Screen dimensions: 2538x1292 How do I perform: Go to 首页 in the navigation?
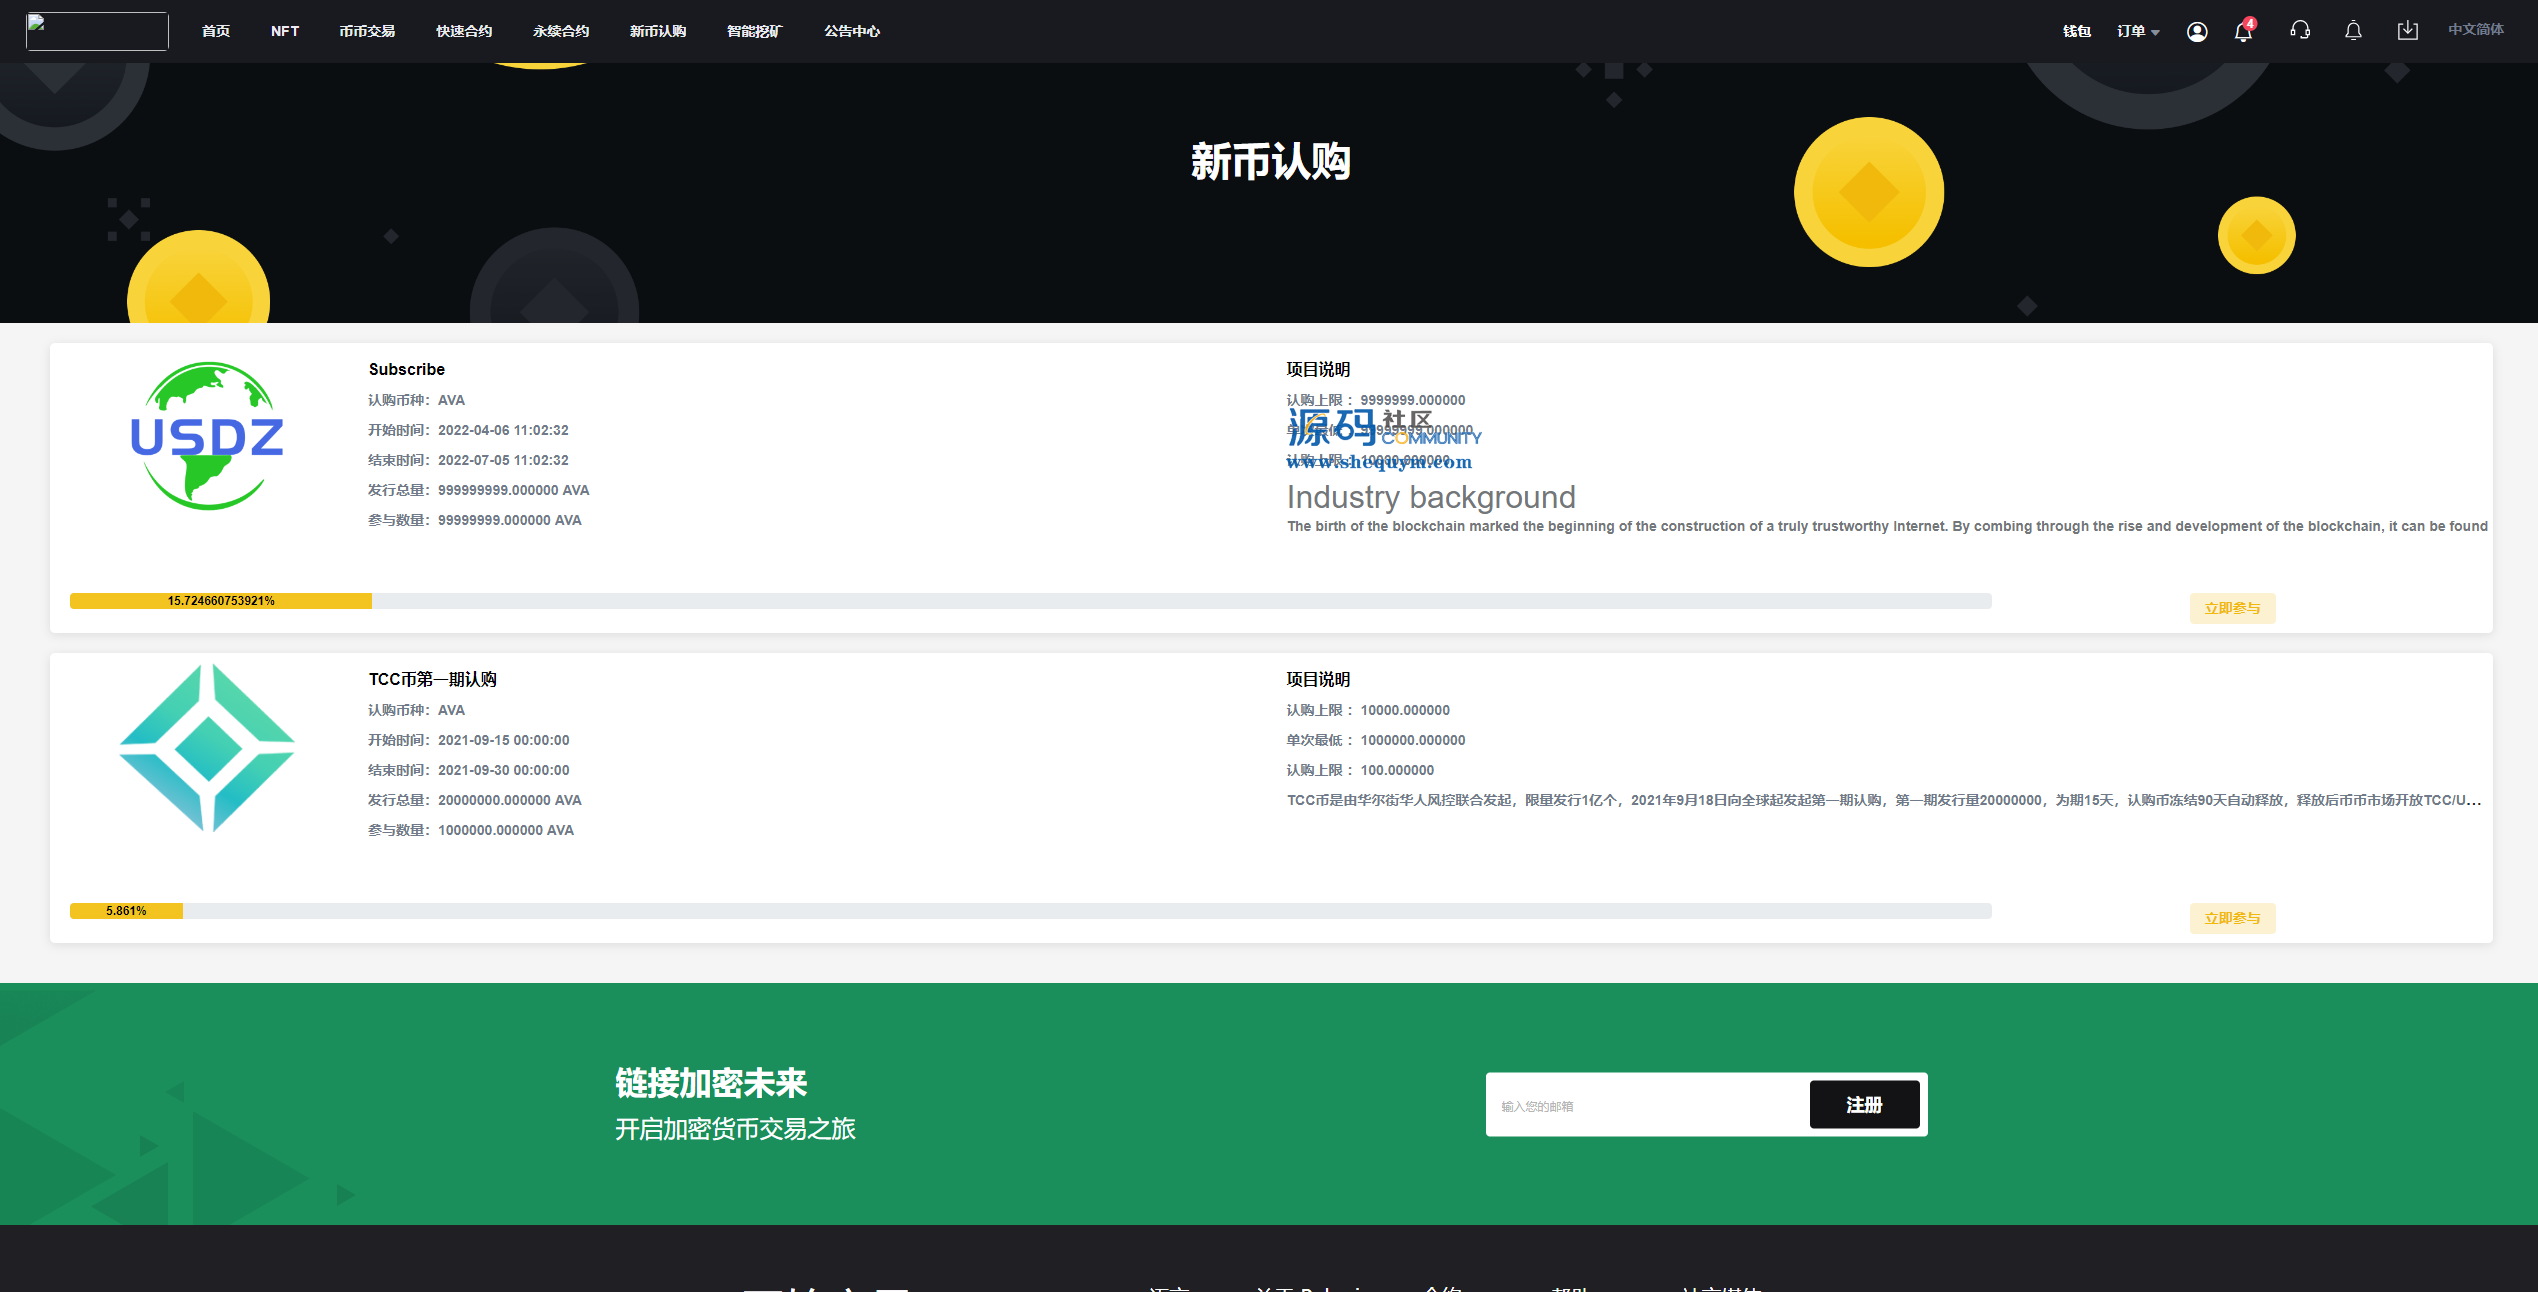pyautogui.click(x=216, y=31)
